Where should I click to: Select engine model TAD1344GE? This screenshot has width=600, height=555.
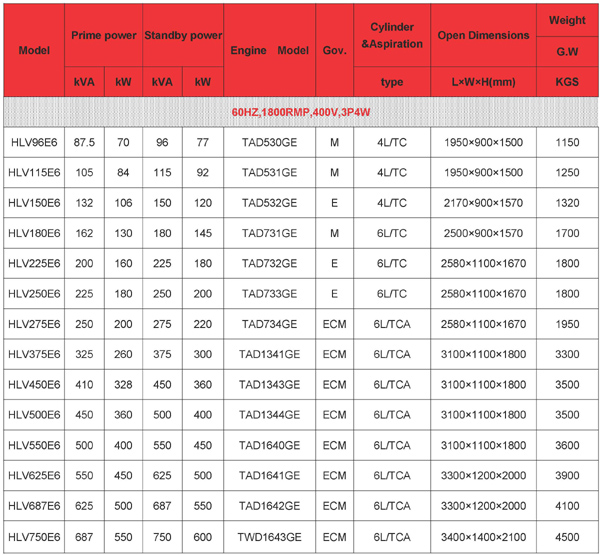click(269, 415)
